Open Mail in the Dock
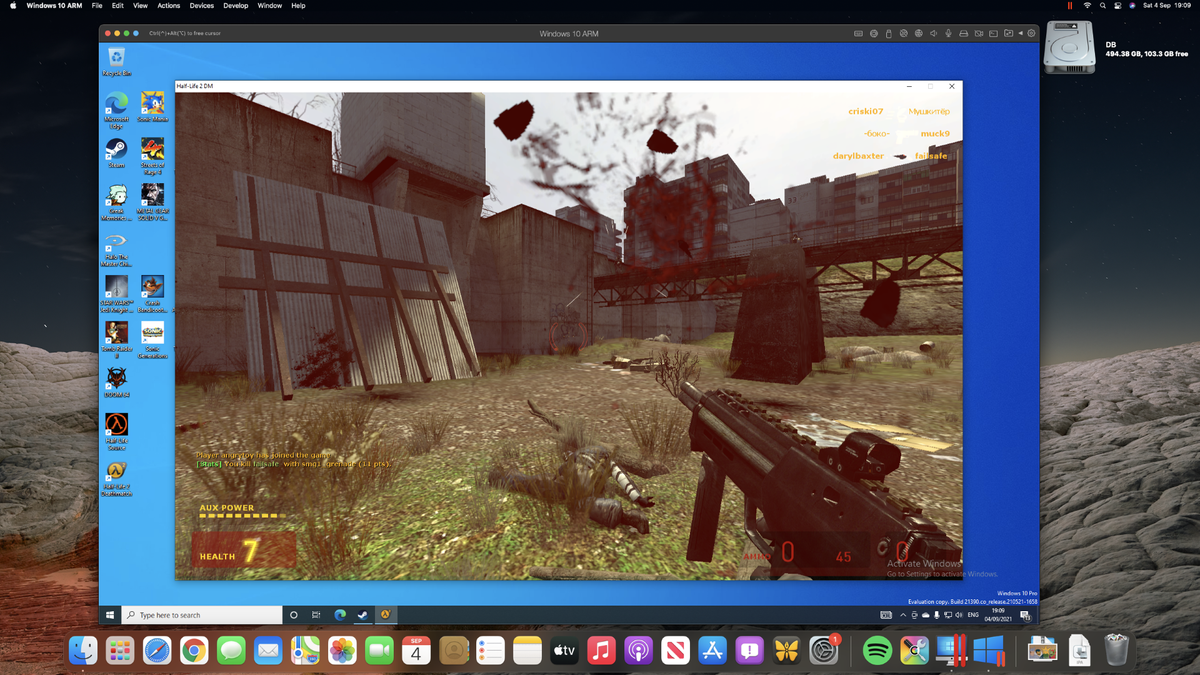 (x=268, y=651)
